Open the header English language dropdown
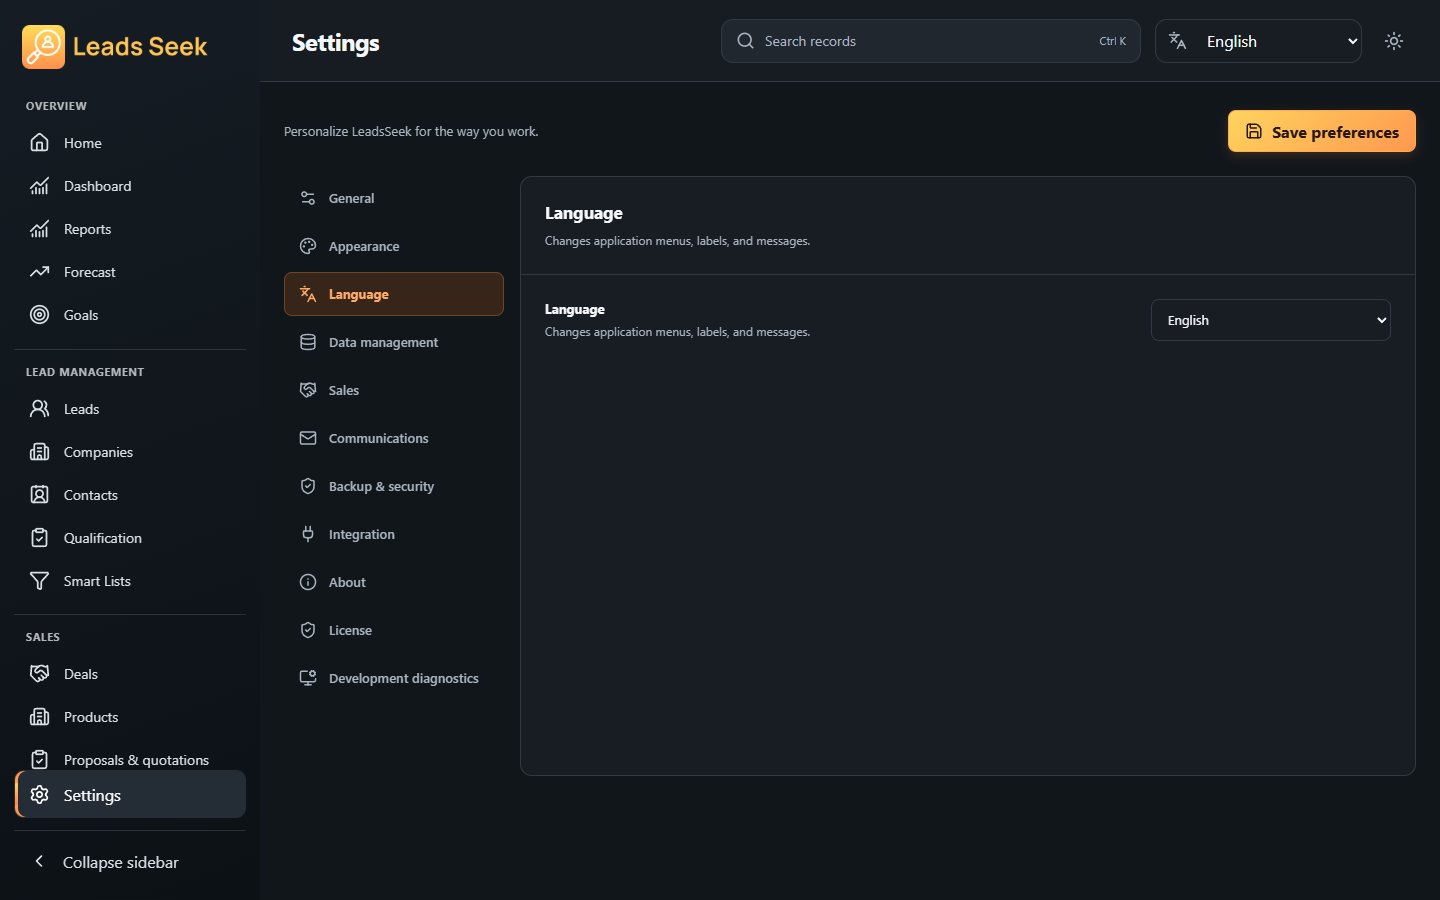Image resolution: width=1440 pixels, height=900 pixels. point(1258,41)
